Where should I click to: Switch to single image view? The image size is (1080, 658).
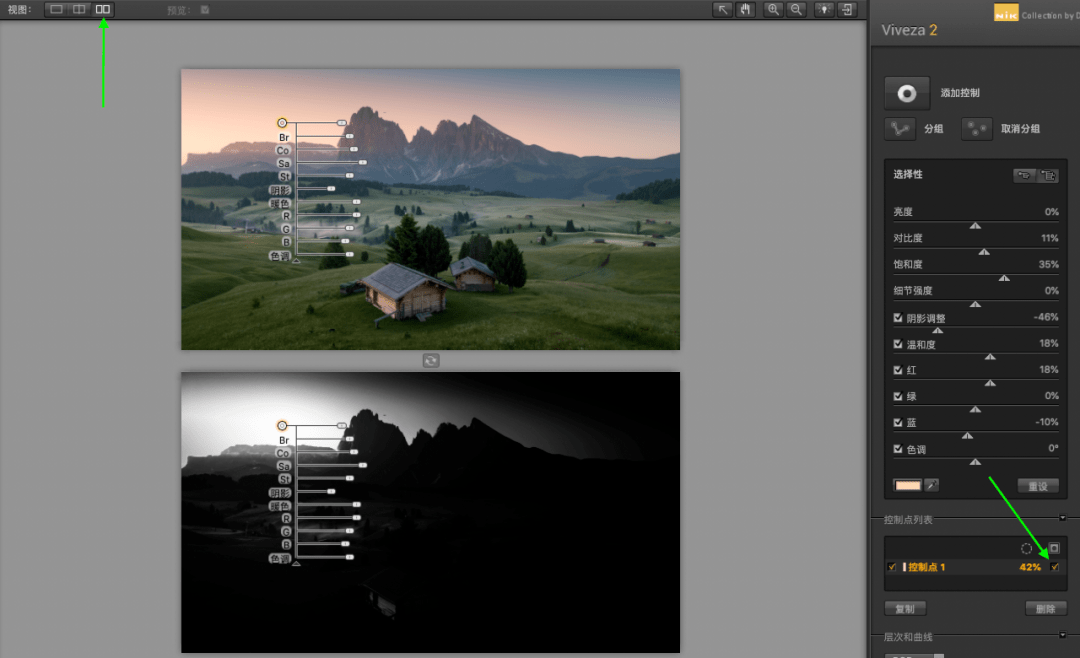pyautogui.click(x=56, y=9)
